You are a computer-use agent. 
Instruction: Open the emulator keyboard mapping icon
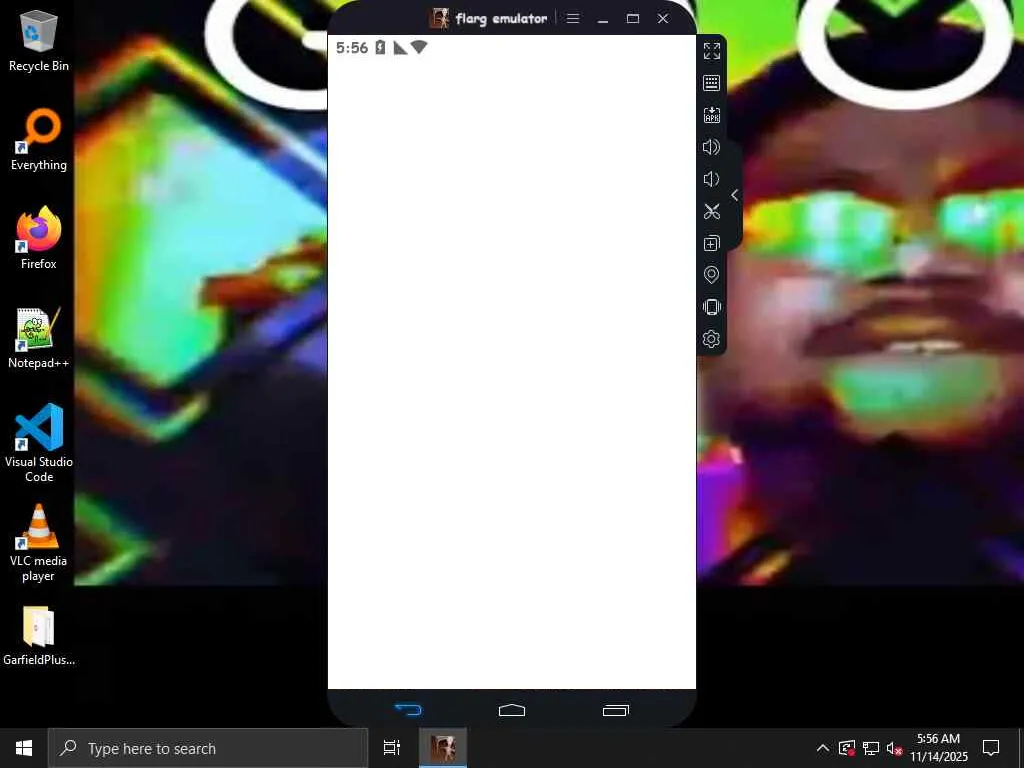[x=711, y=83]
